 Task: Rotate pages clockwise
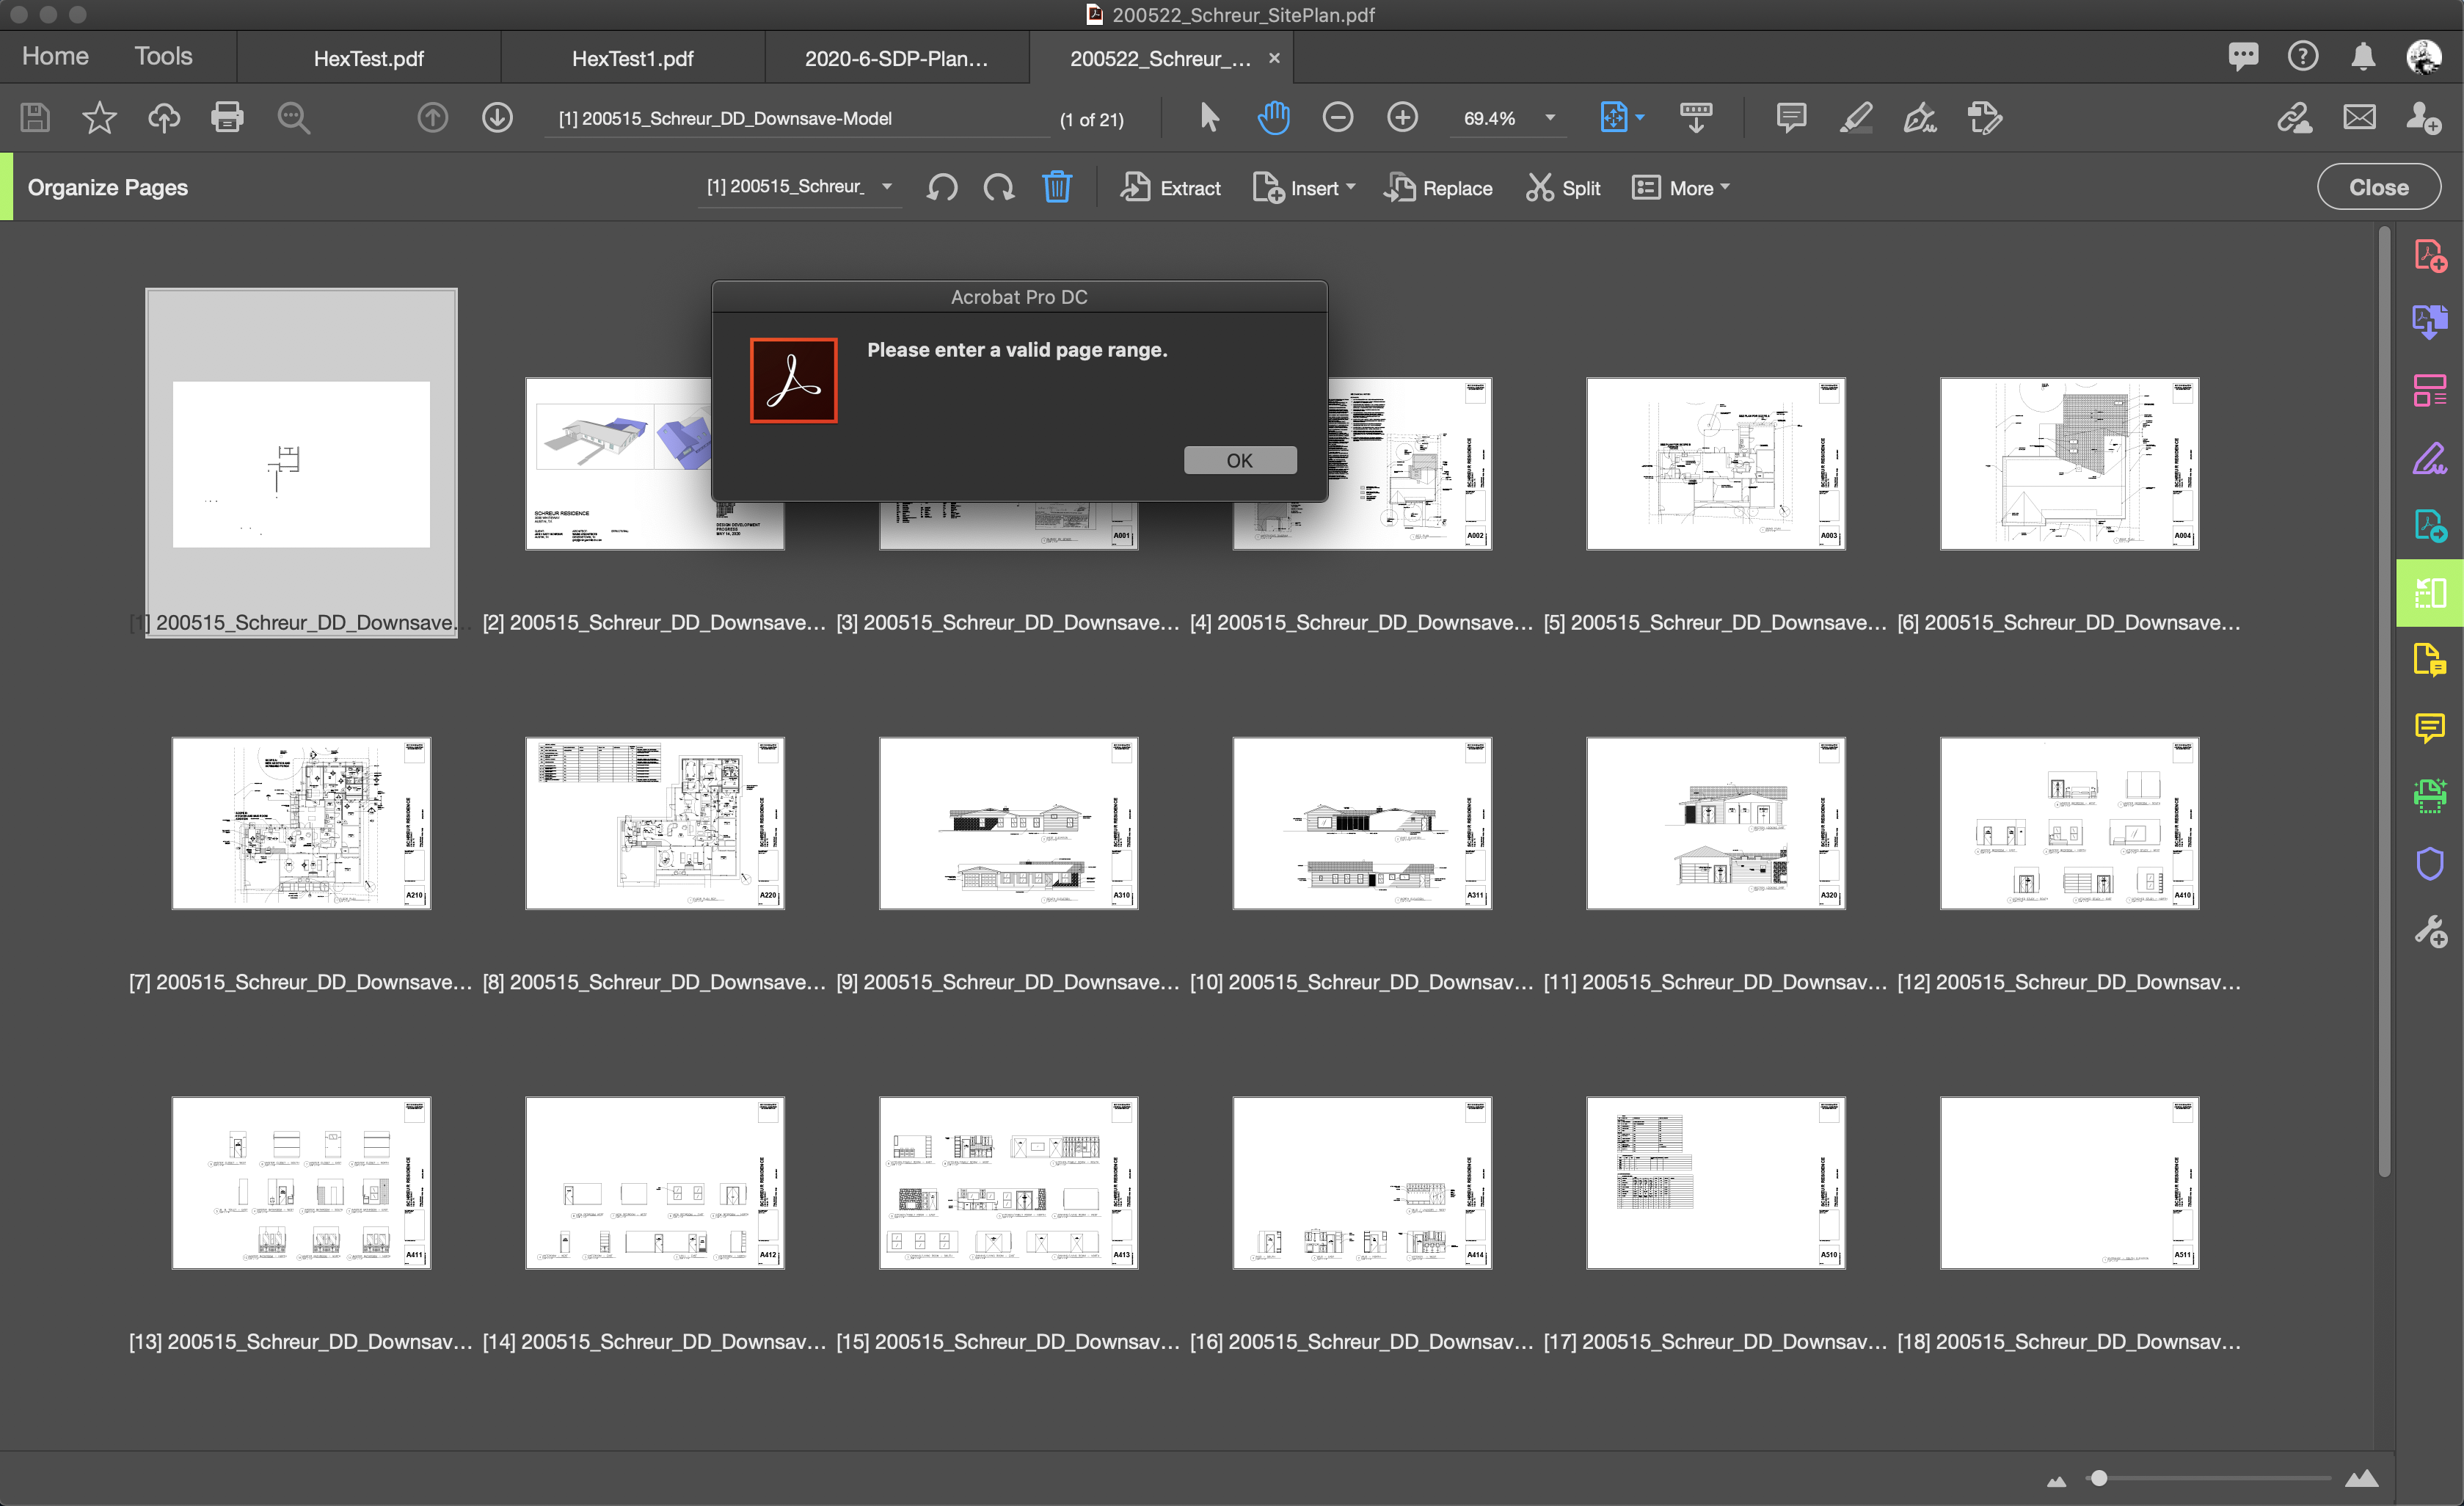(x=998, y=187)
